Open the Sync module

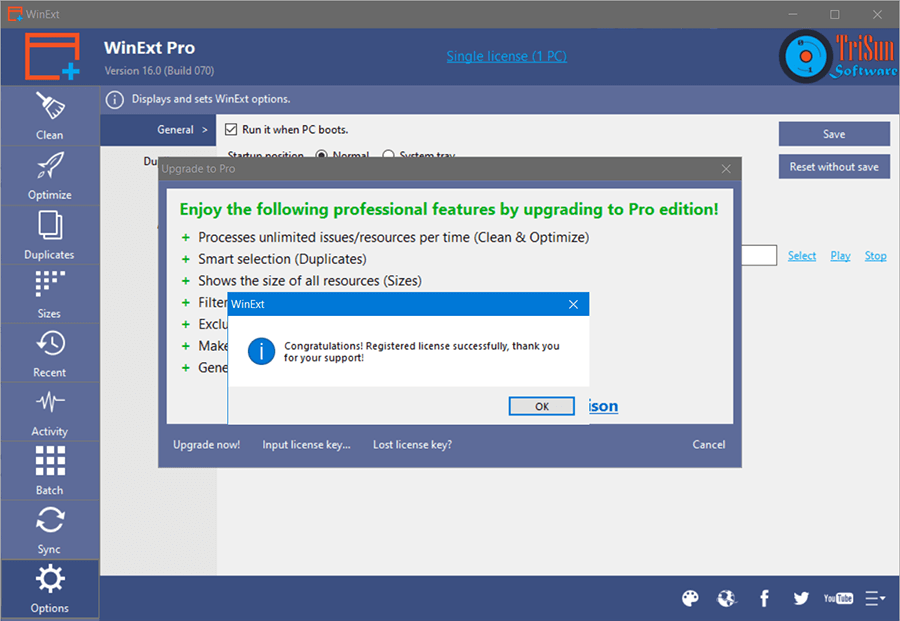[x=50, y=530]
